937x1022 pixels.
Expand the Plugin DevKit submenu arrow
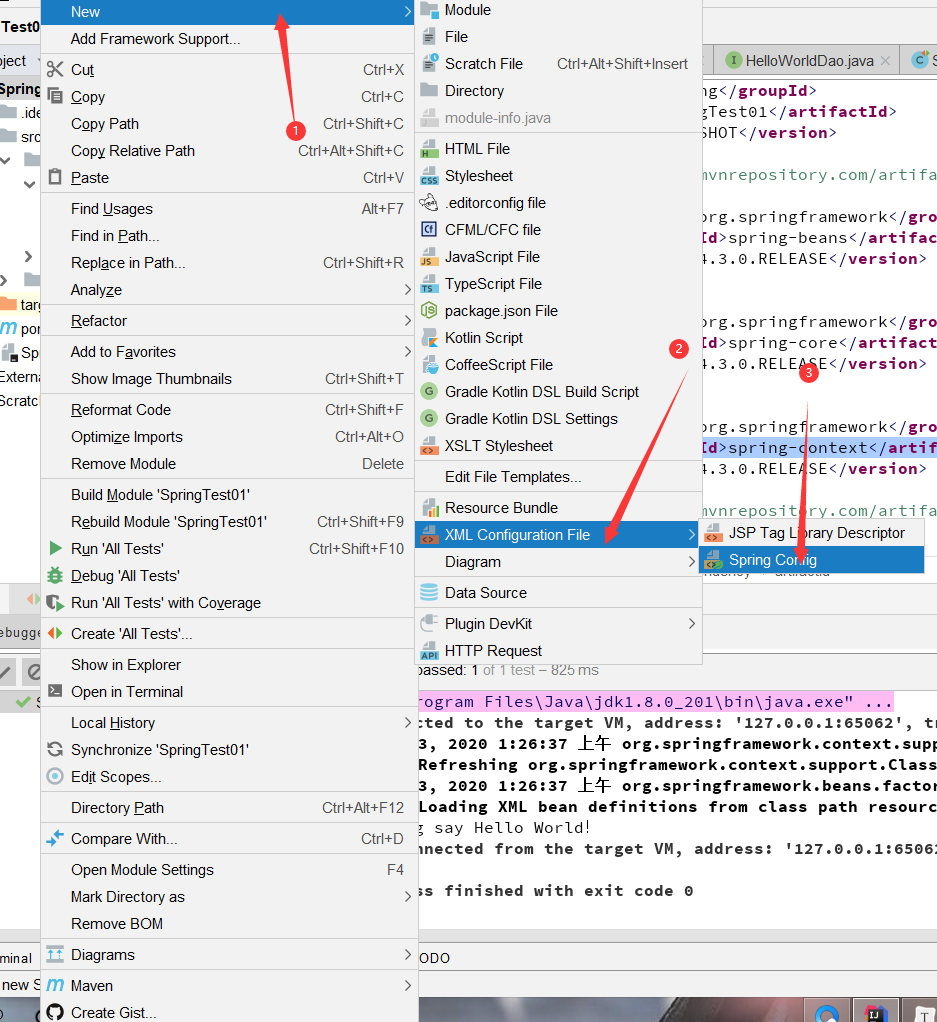pos(691,624)
